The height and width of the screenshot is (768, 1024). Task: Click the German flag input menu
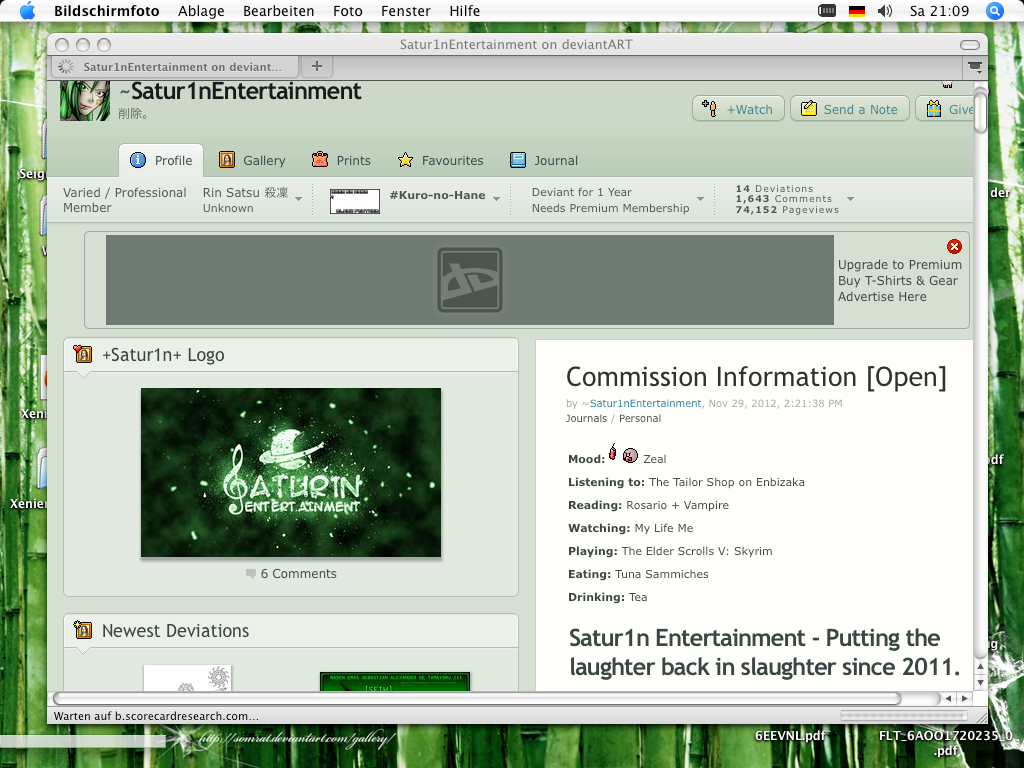pyautogui.click(x=857, y=11)
